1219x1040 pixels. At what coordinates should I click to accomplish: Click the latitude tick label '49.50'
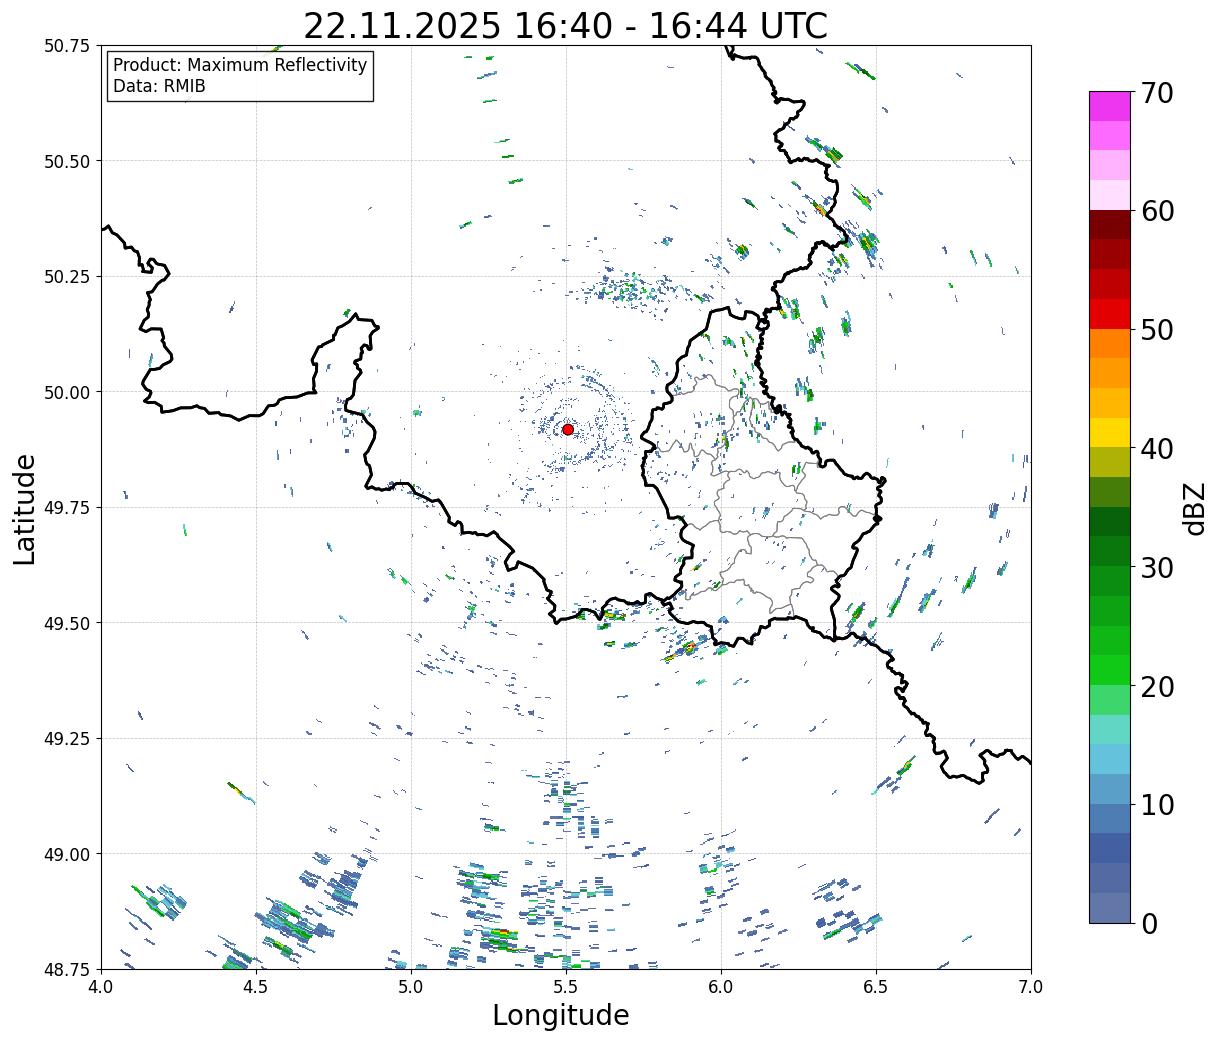click(67, 623)
